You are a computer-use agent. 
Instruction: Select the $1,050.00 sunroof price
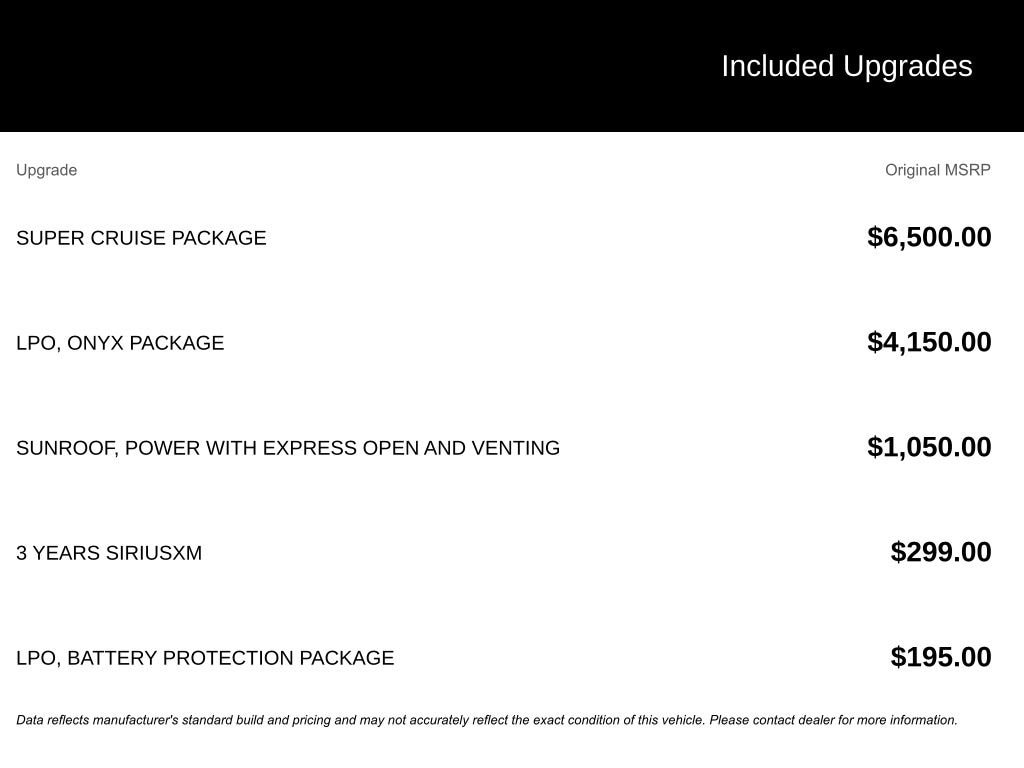[x=929, y=447]
